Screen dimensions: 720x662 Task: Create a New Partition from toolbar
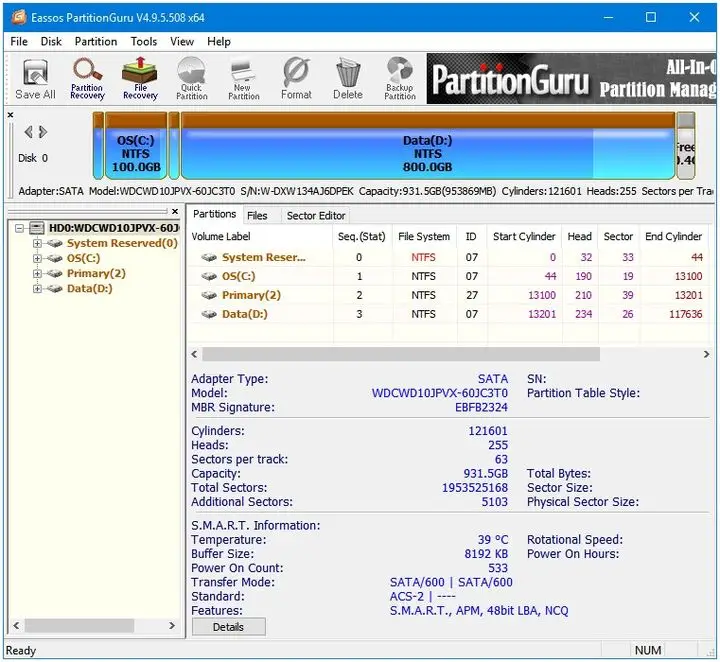[243, 79]
